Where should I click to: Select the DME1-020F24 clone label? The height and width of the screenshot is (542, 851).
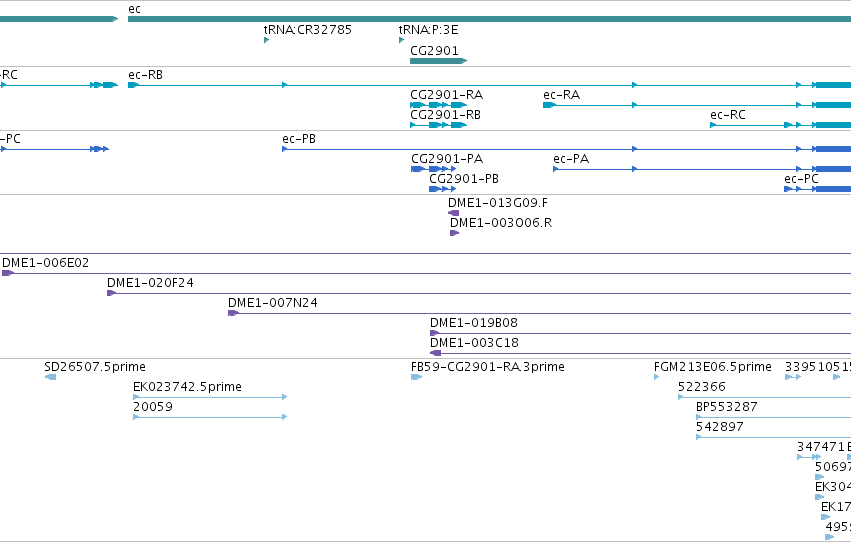150,283
